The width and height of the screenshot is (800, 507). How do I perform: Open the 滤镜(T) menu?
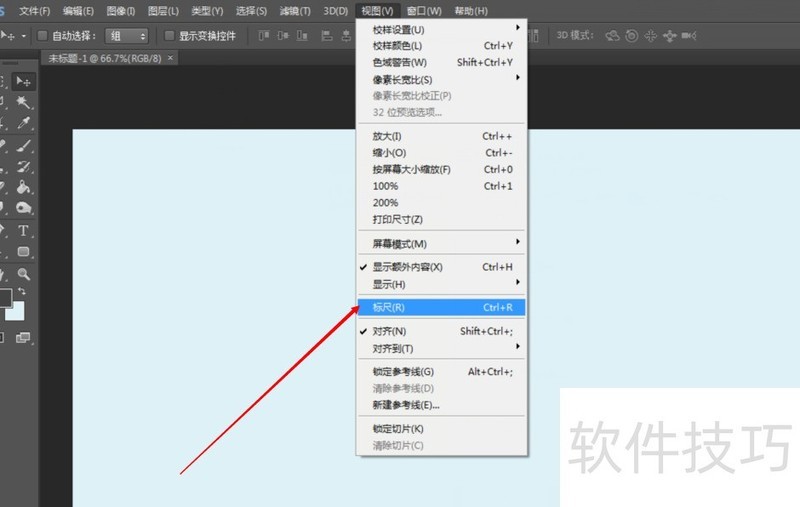point(295,11)
